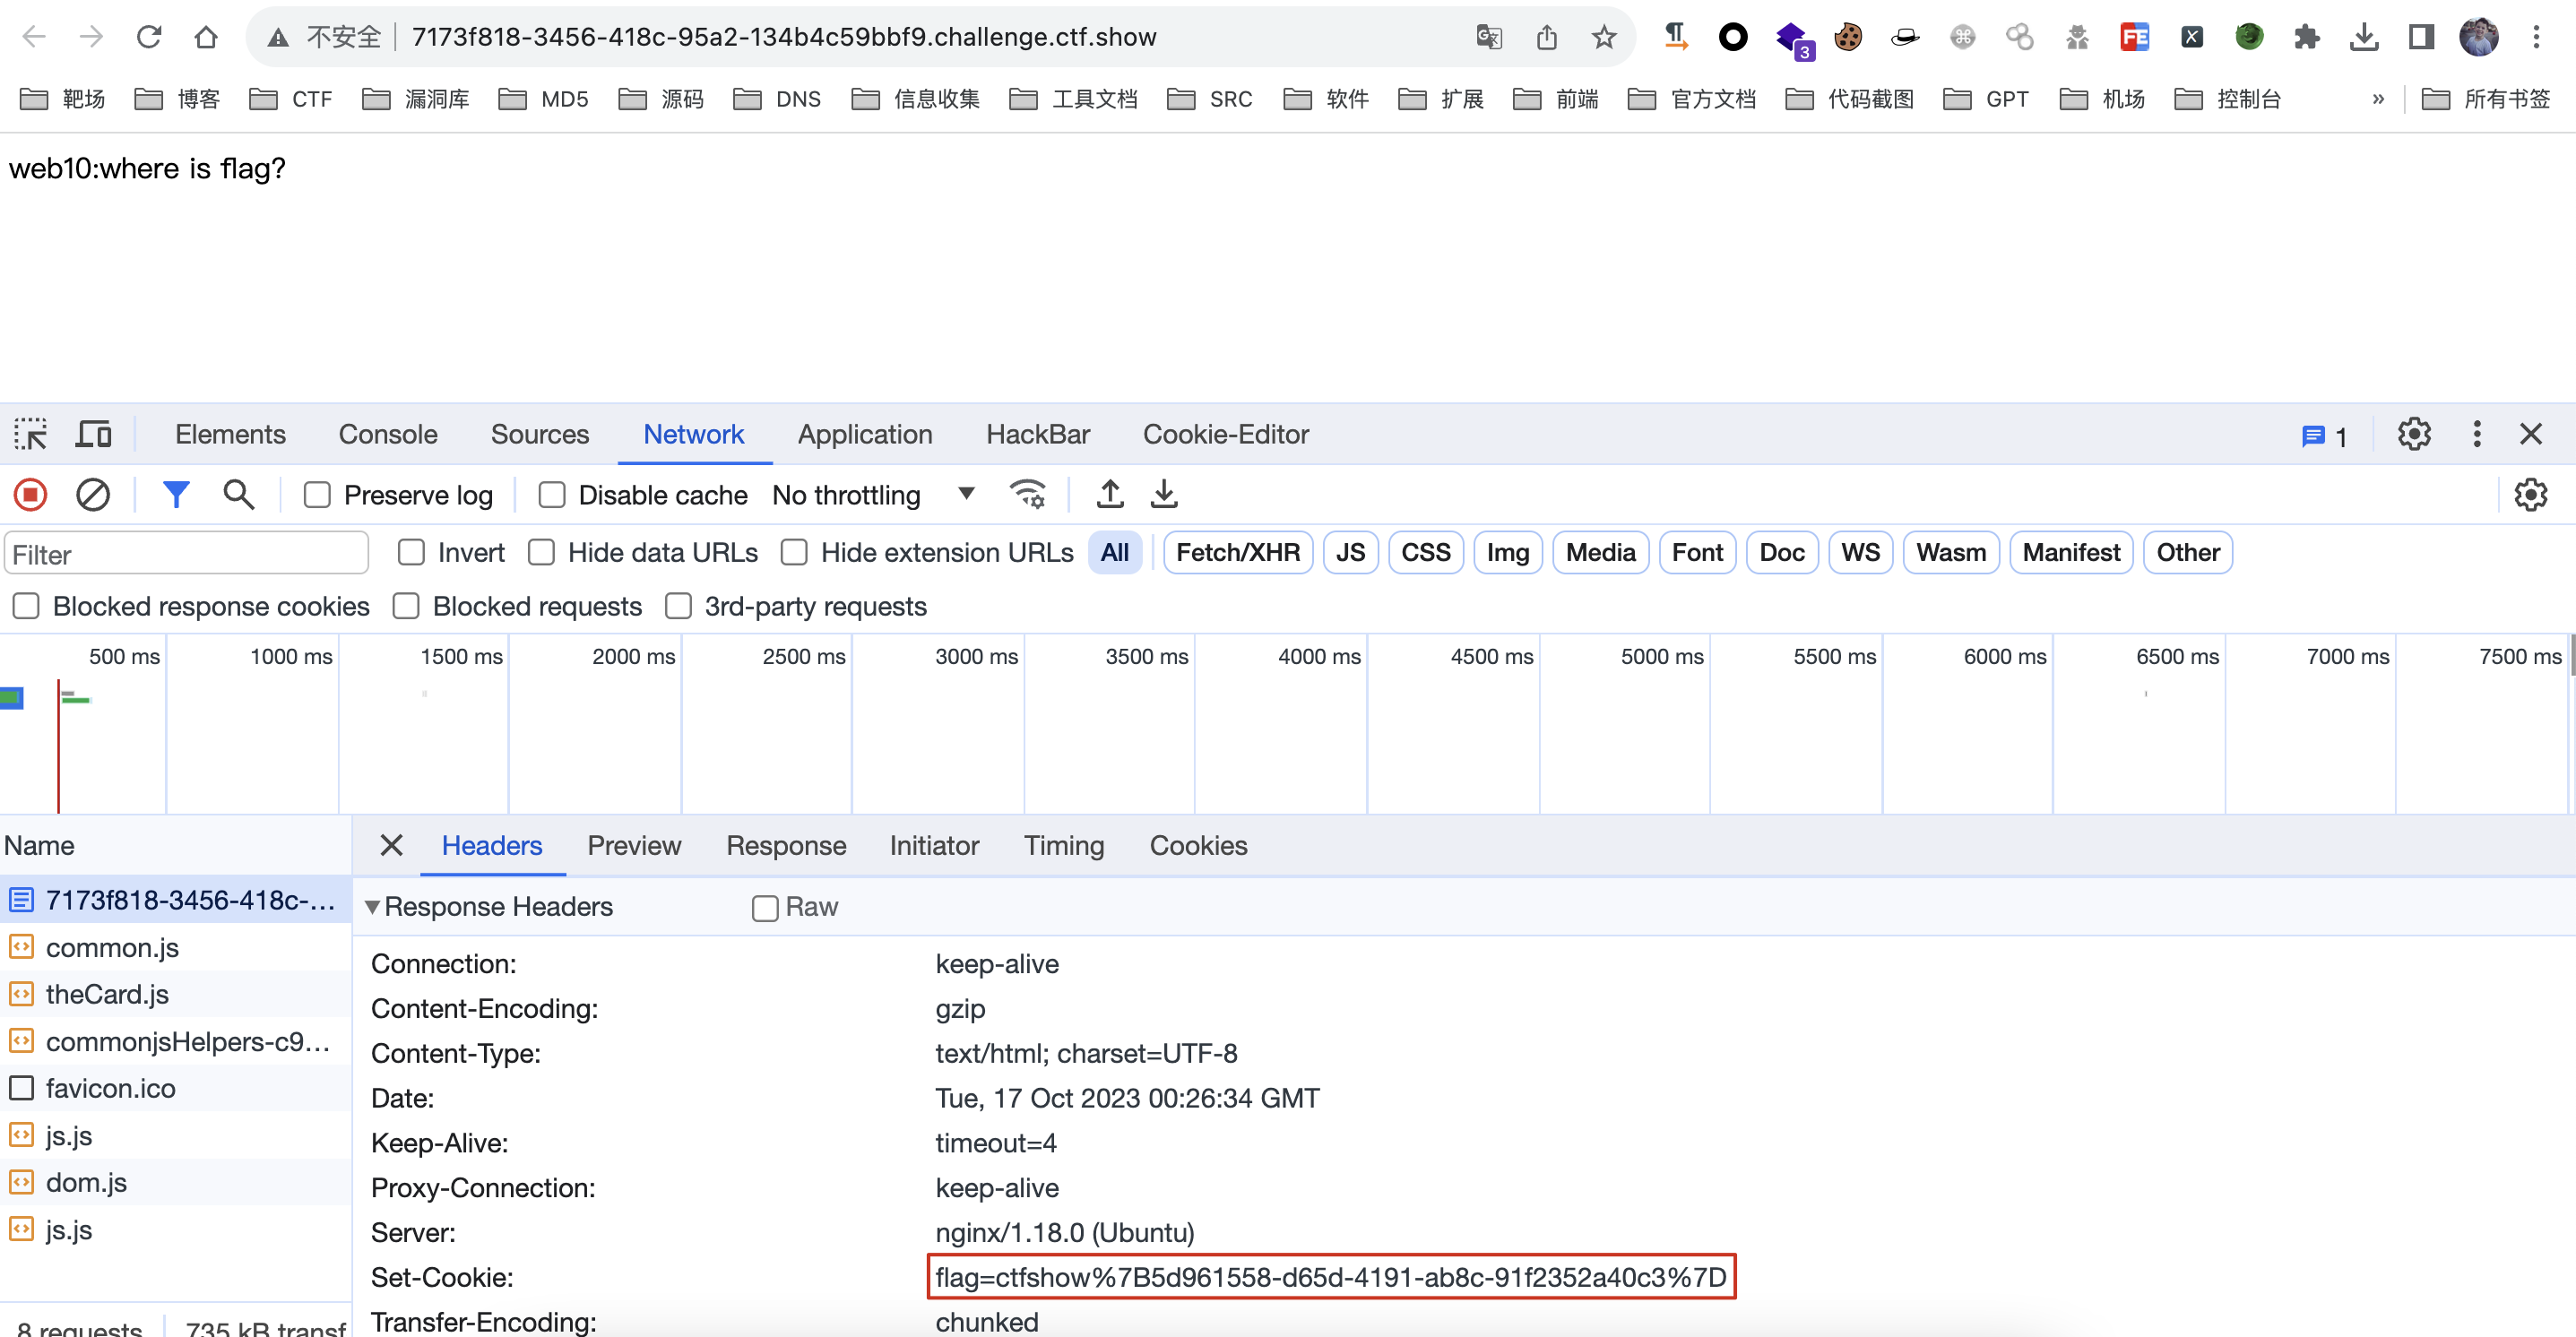Bookmark this page with the star icon
This screenshot has height=1337, width=2576.
[x=1604, y=37]
